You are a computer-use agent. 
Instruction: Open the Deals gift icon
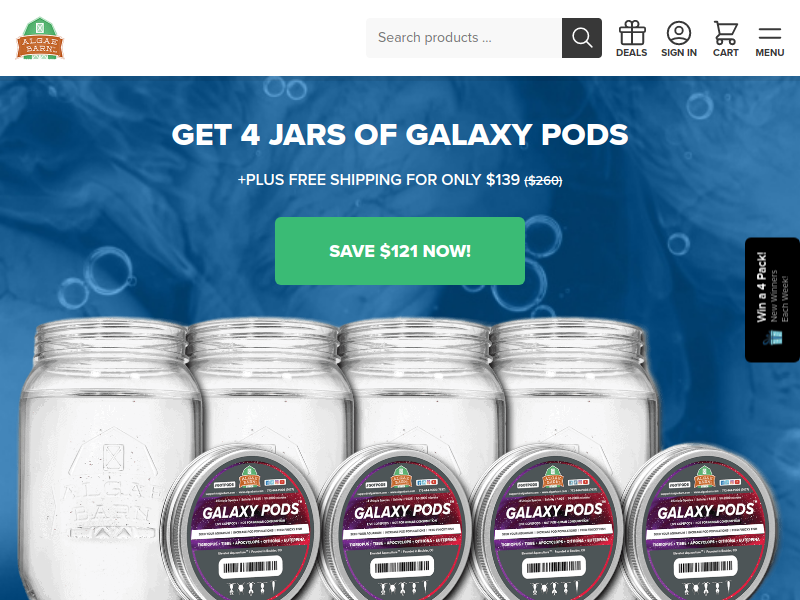(x=632, y=34)
